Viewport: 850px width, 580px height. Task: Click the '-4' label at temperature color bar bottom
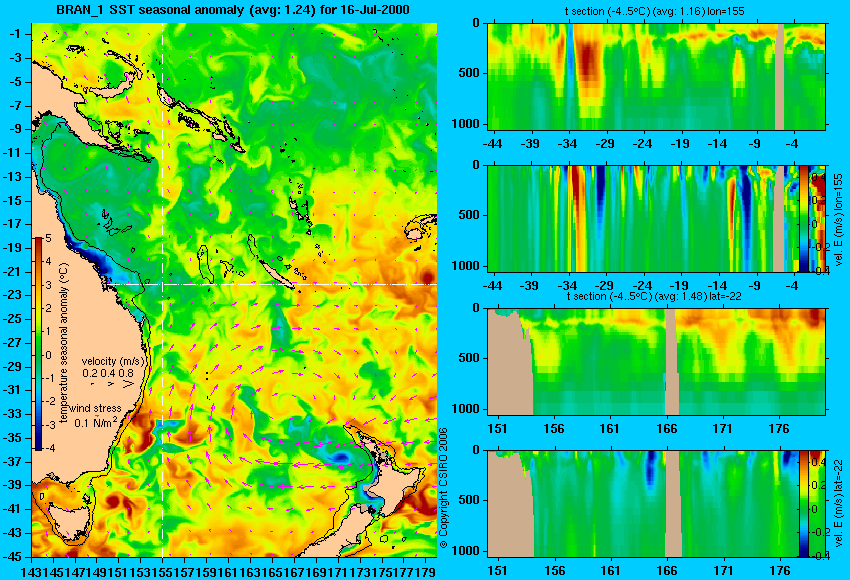49,448
